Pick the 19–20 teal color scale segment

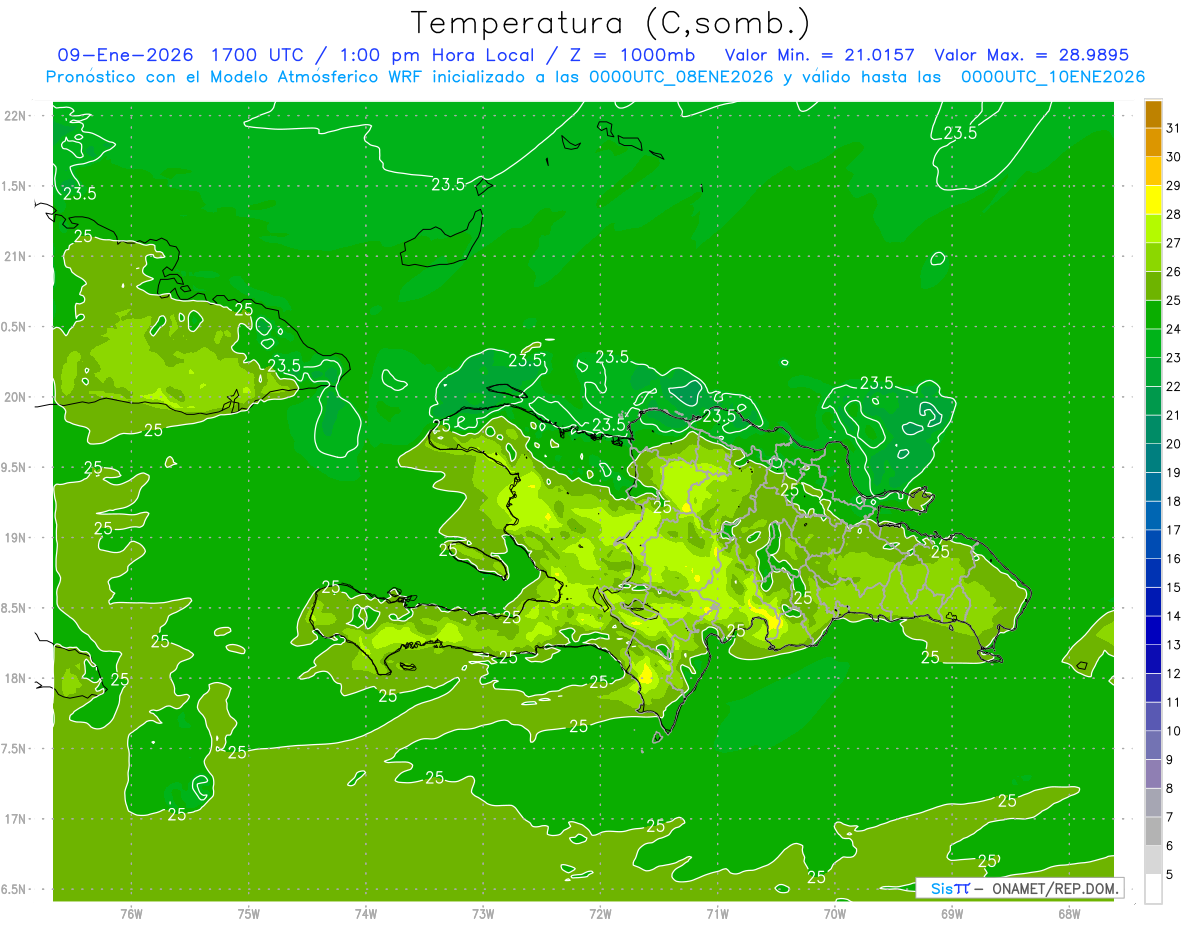click(1153, 459)
